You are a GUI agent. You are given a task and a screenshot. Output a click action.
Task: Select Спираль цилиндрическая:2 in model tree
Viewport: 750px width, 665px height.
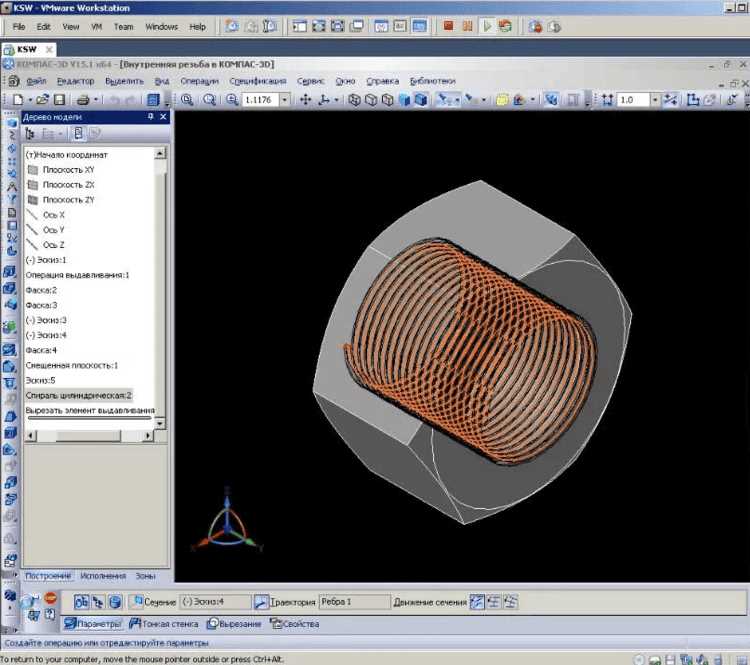[79, 396]
